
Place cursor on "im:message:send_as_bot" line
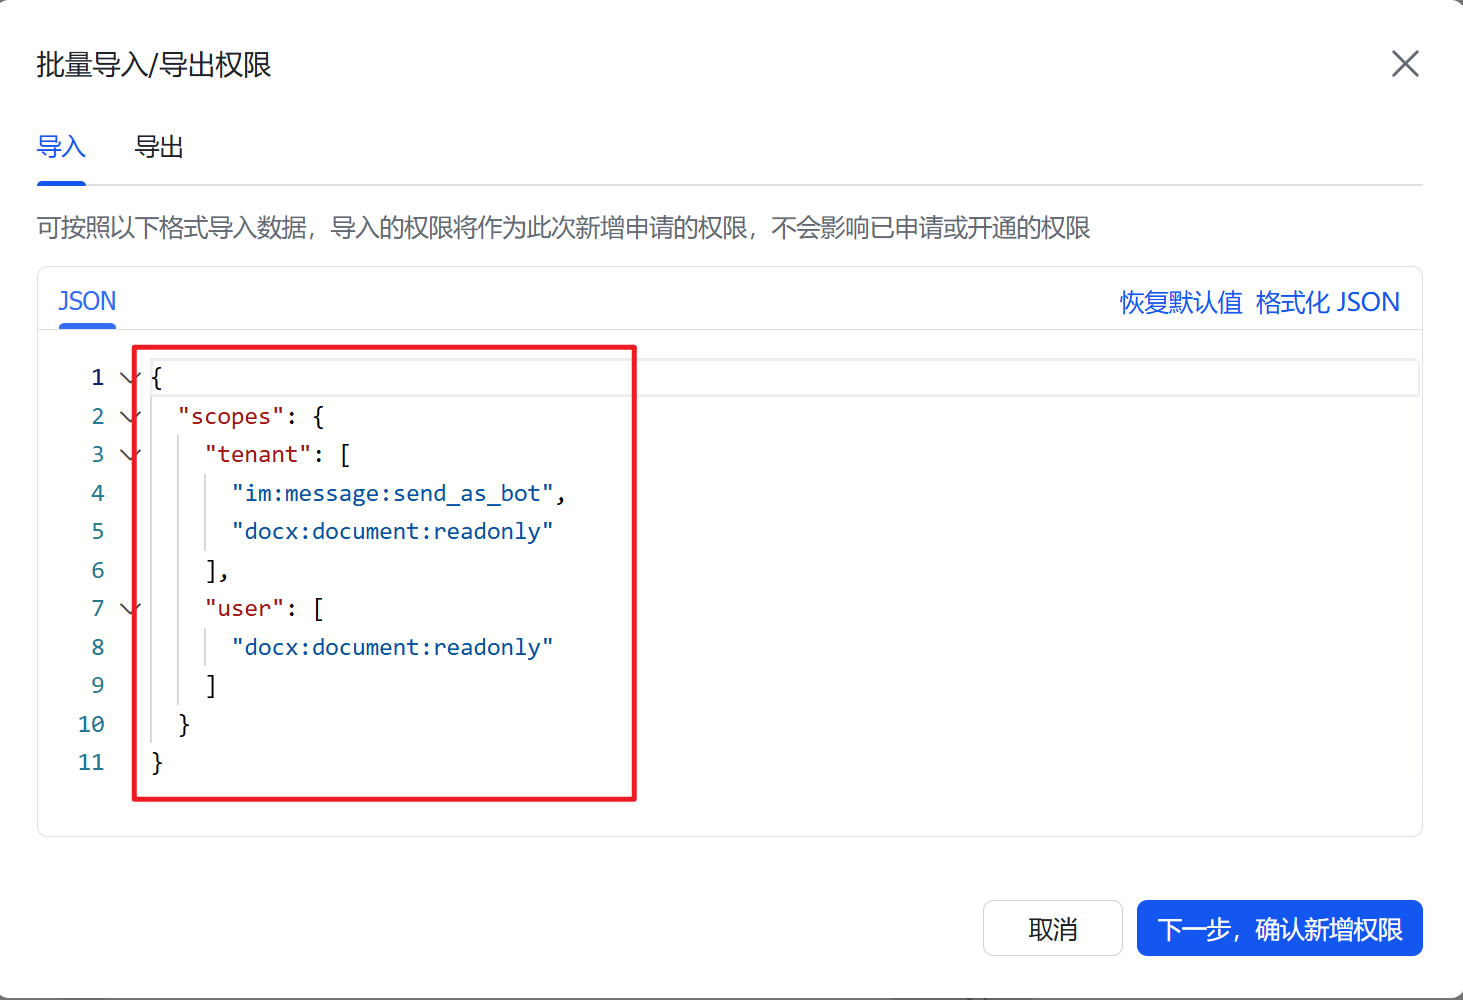coord(399,493)
